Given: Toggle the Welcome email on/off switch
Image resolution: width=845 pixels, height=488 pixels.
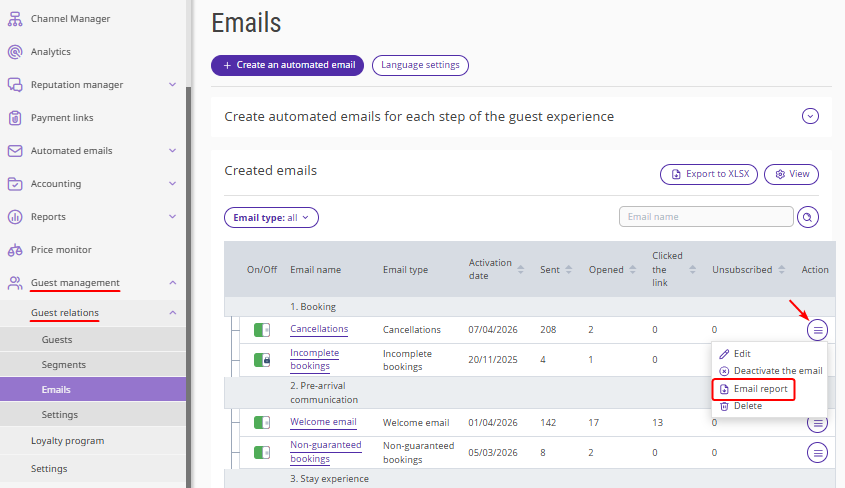Looking at the screenshot, I should (263, 423).
